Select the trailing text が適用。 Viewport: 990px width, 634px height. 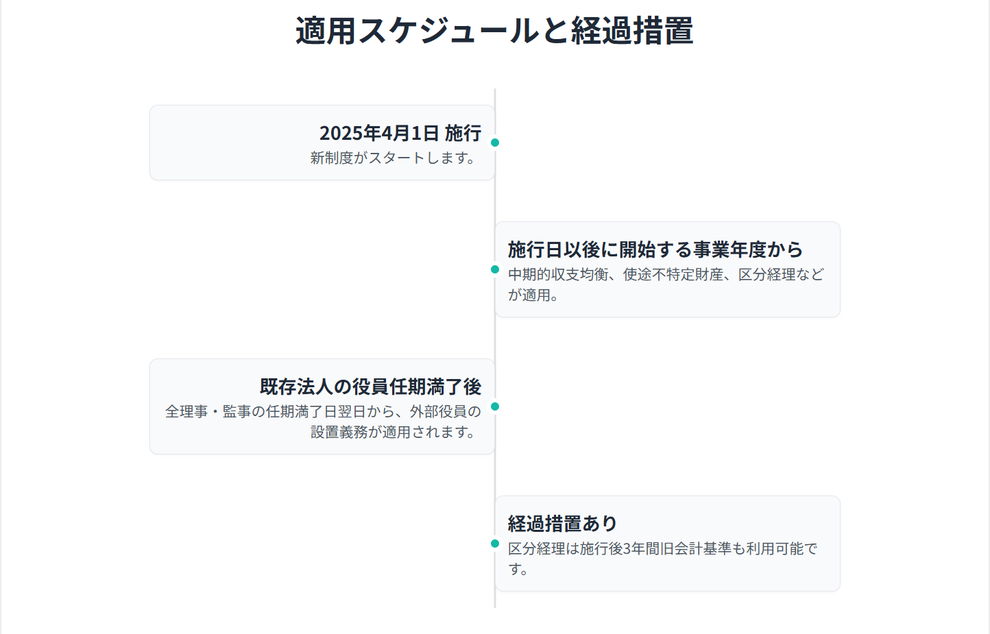[533, 296]
